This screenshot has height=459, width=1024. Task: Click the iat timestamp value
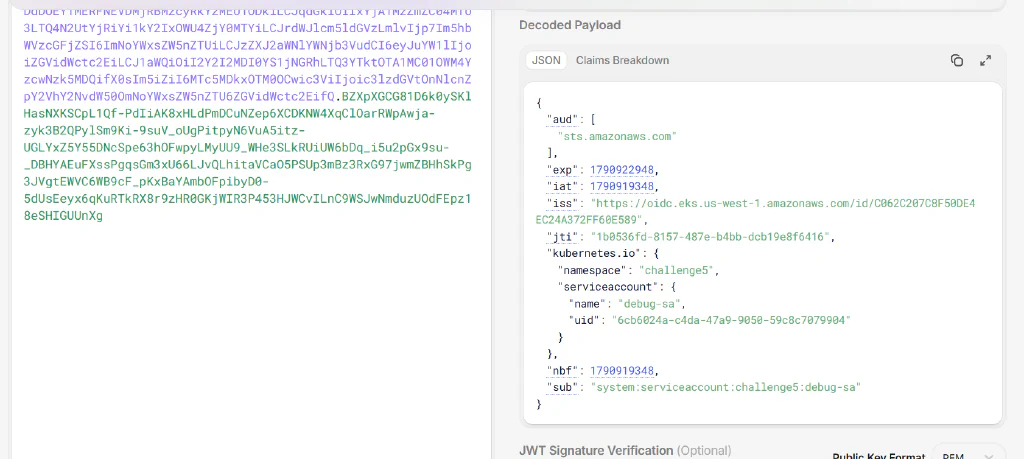point(622,187)
